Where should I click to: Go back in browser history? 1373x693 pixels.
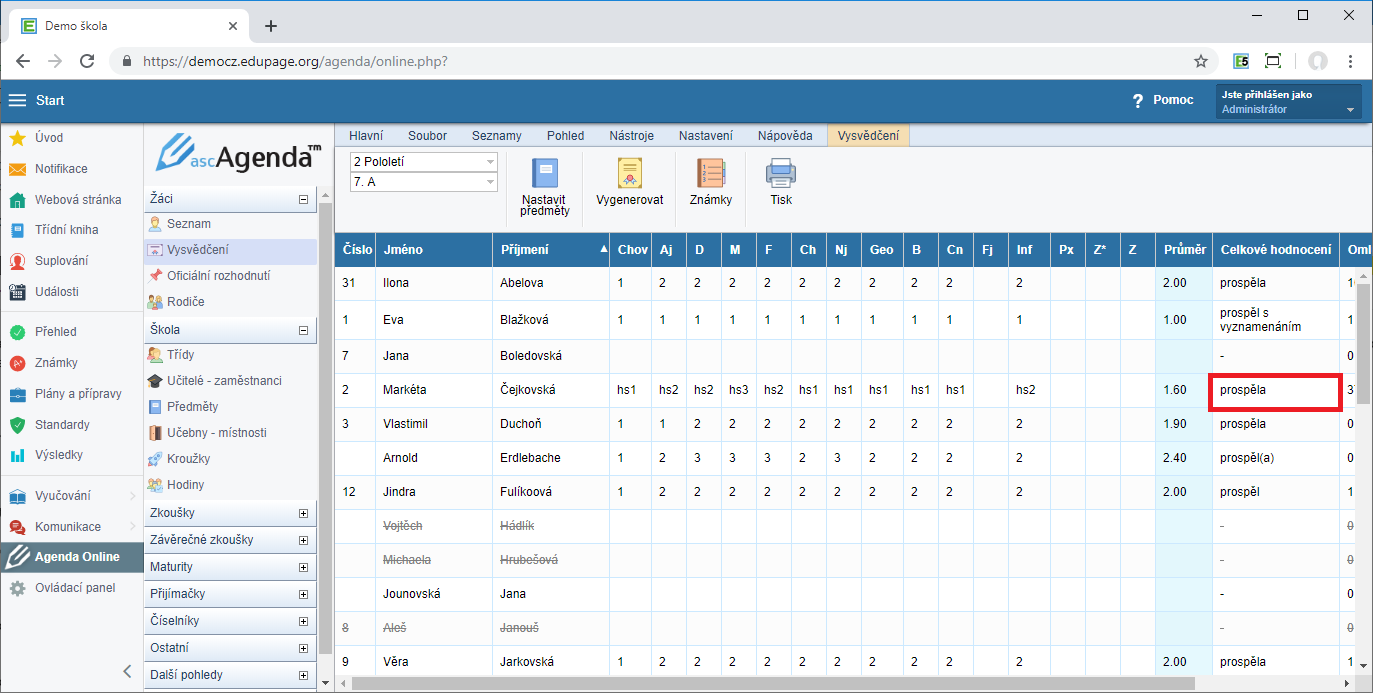[23, 61]
